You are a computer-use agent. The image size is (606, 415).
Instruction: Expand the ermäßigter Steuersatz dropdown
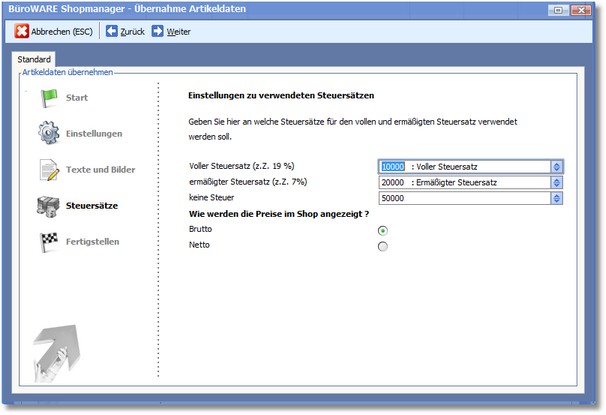pos(557,182)
